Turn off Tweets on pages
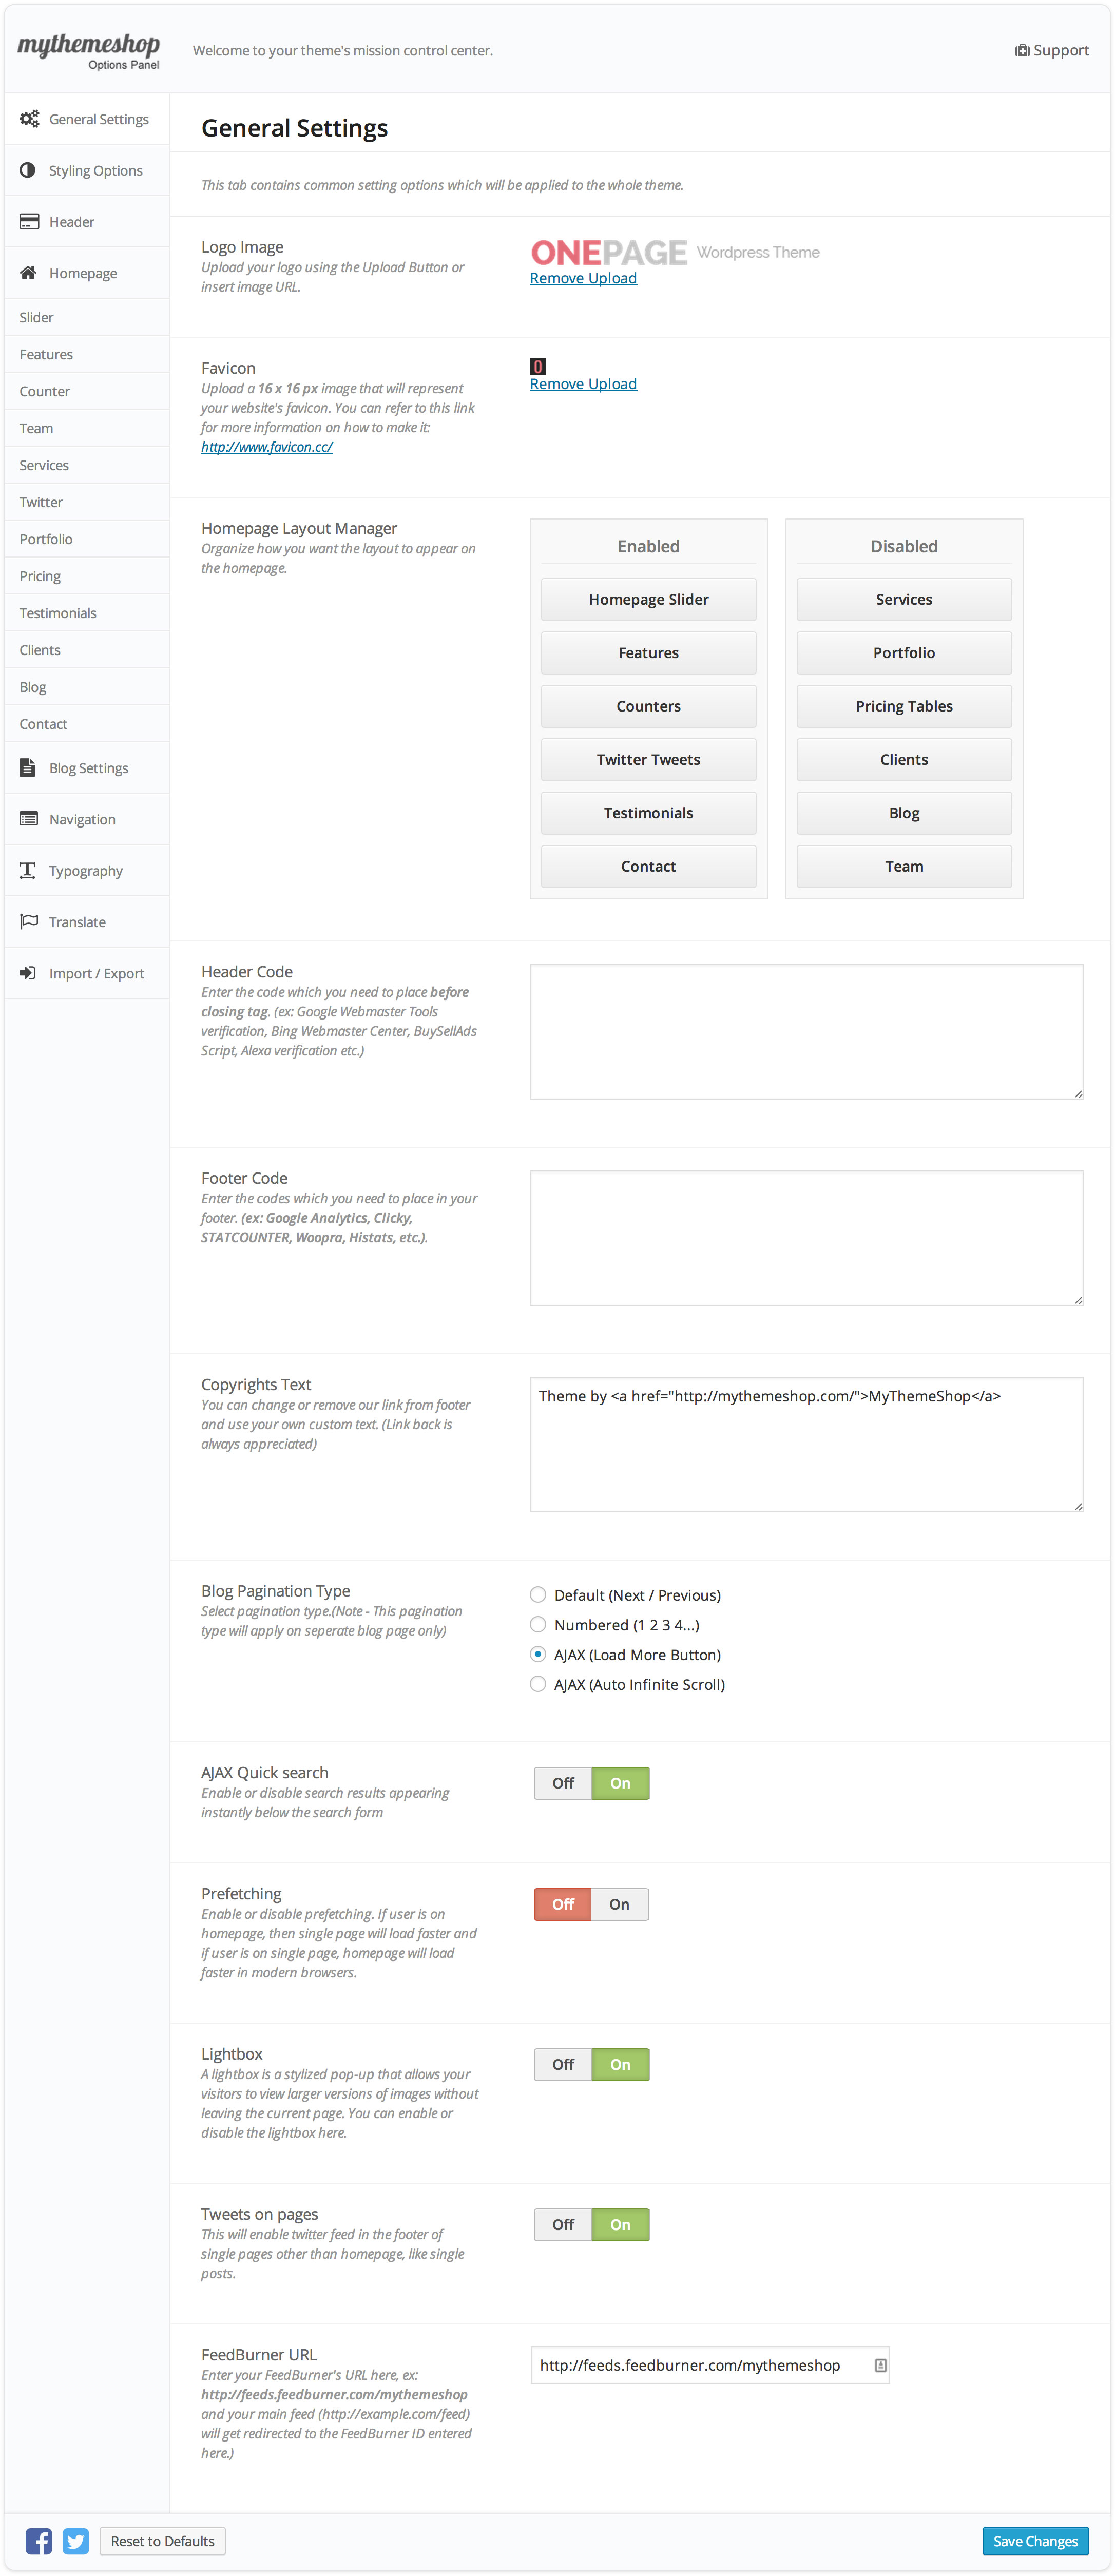Image resolution: width=1115 pixels, height=2576 pixels. [563, 2224]
